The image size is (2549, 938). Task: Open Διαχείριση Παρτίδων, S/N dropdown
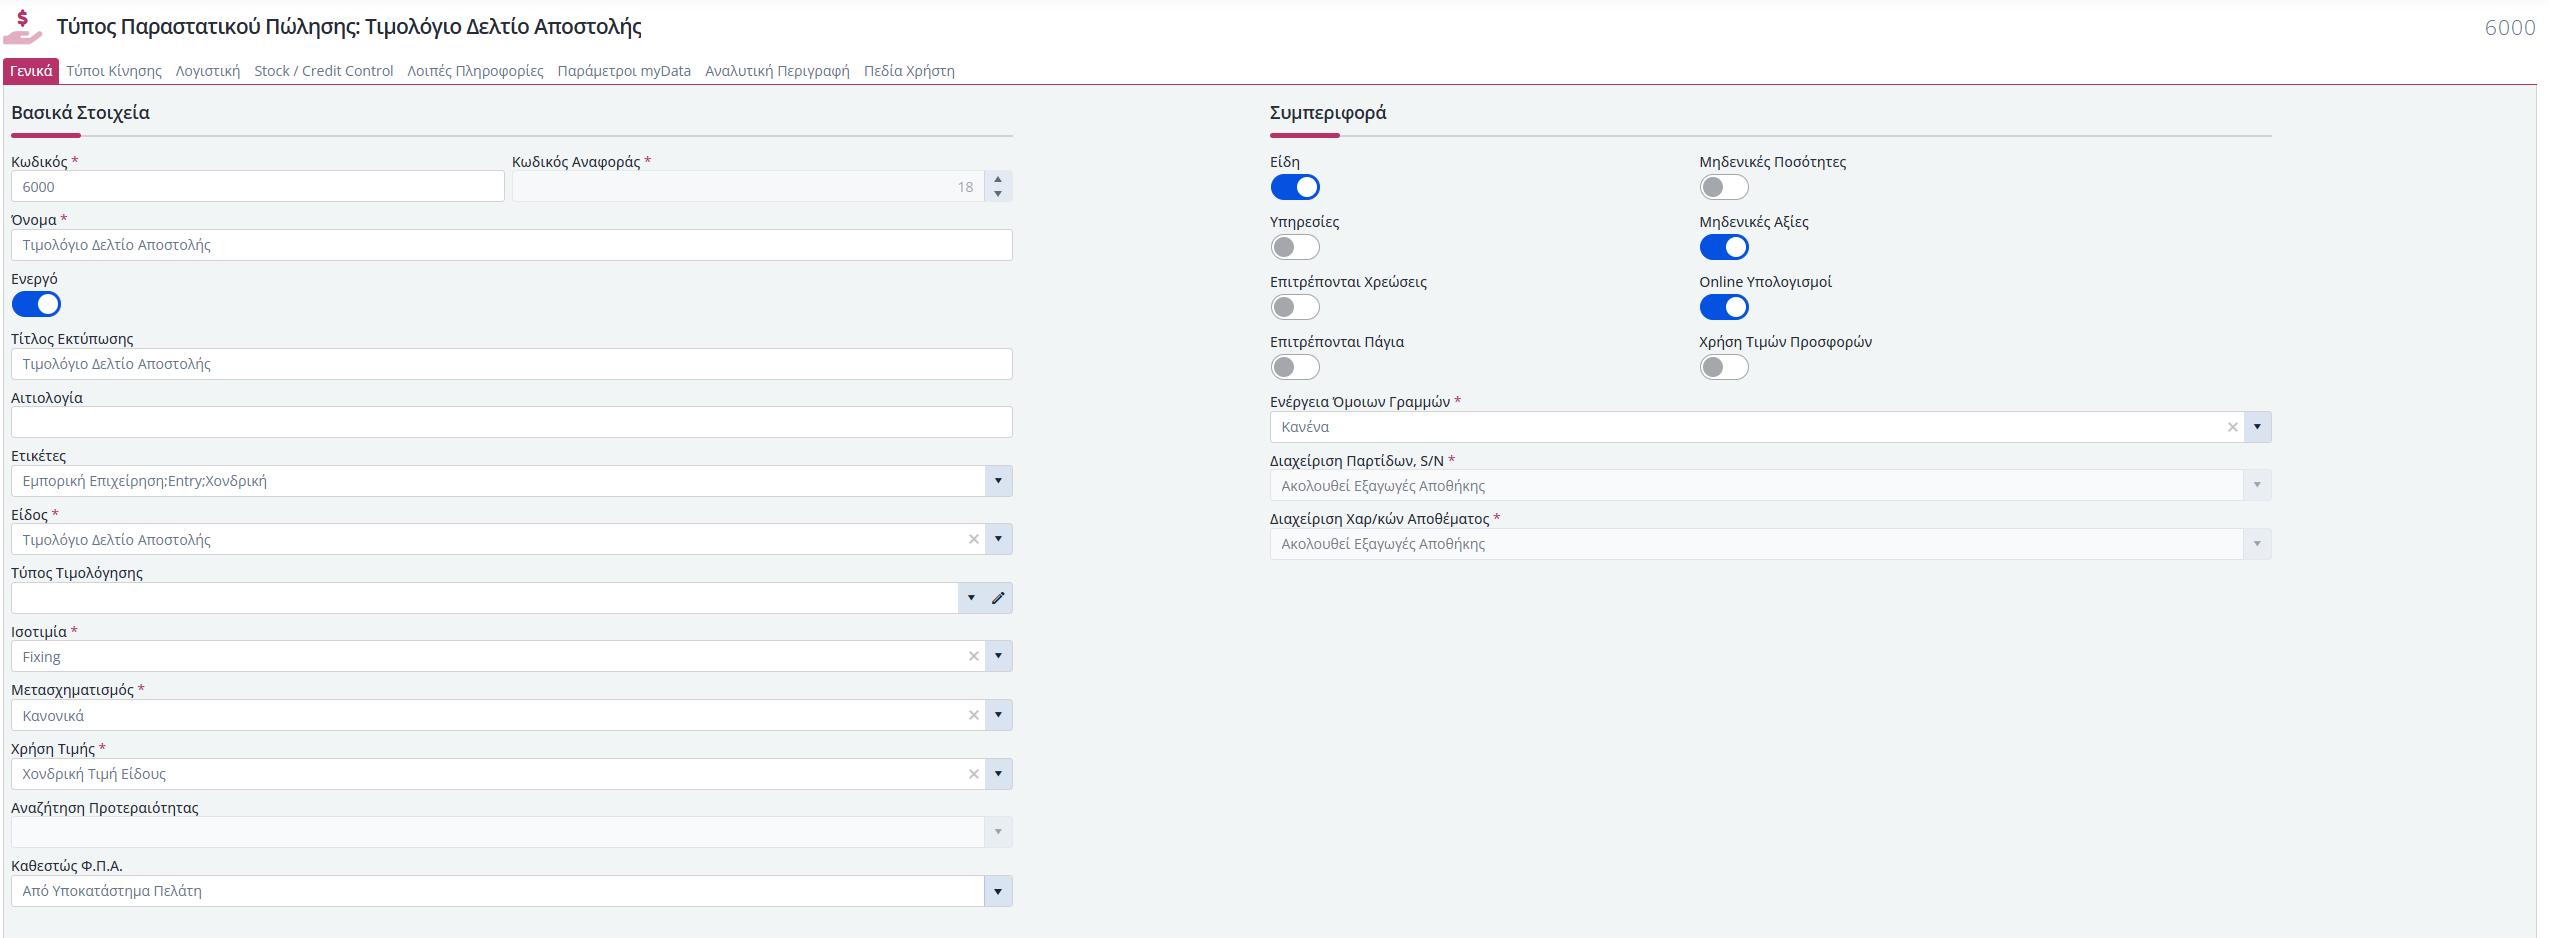pos(2257,486)
